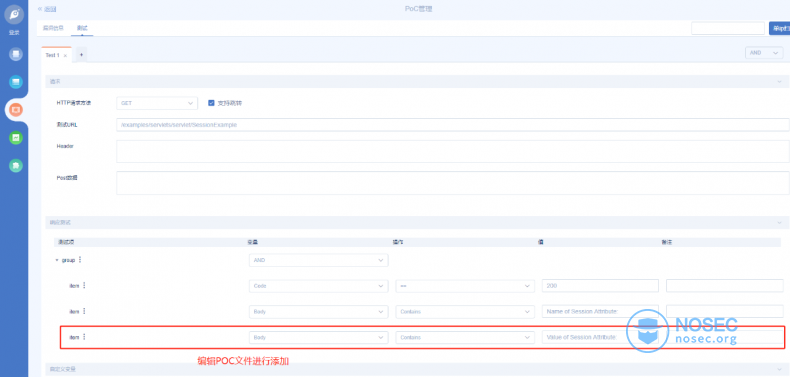Open the green chart sidebar icon
The image size is (790, 377).
coord(16,137)
